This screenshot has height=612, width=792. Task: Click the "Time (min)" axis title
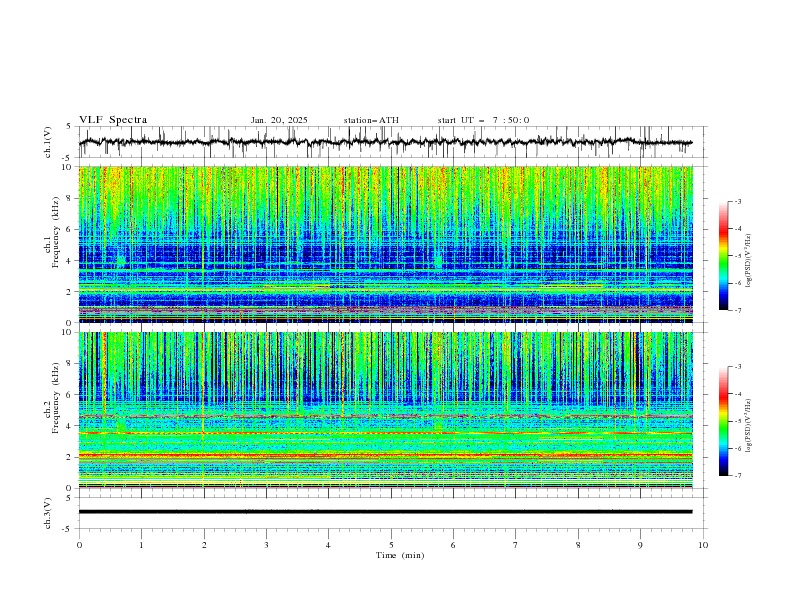pos(400,555)
